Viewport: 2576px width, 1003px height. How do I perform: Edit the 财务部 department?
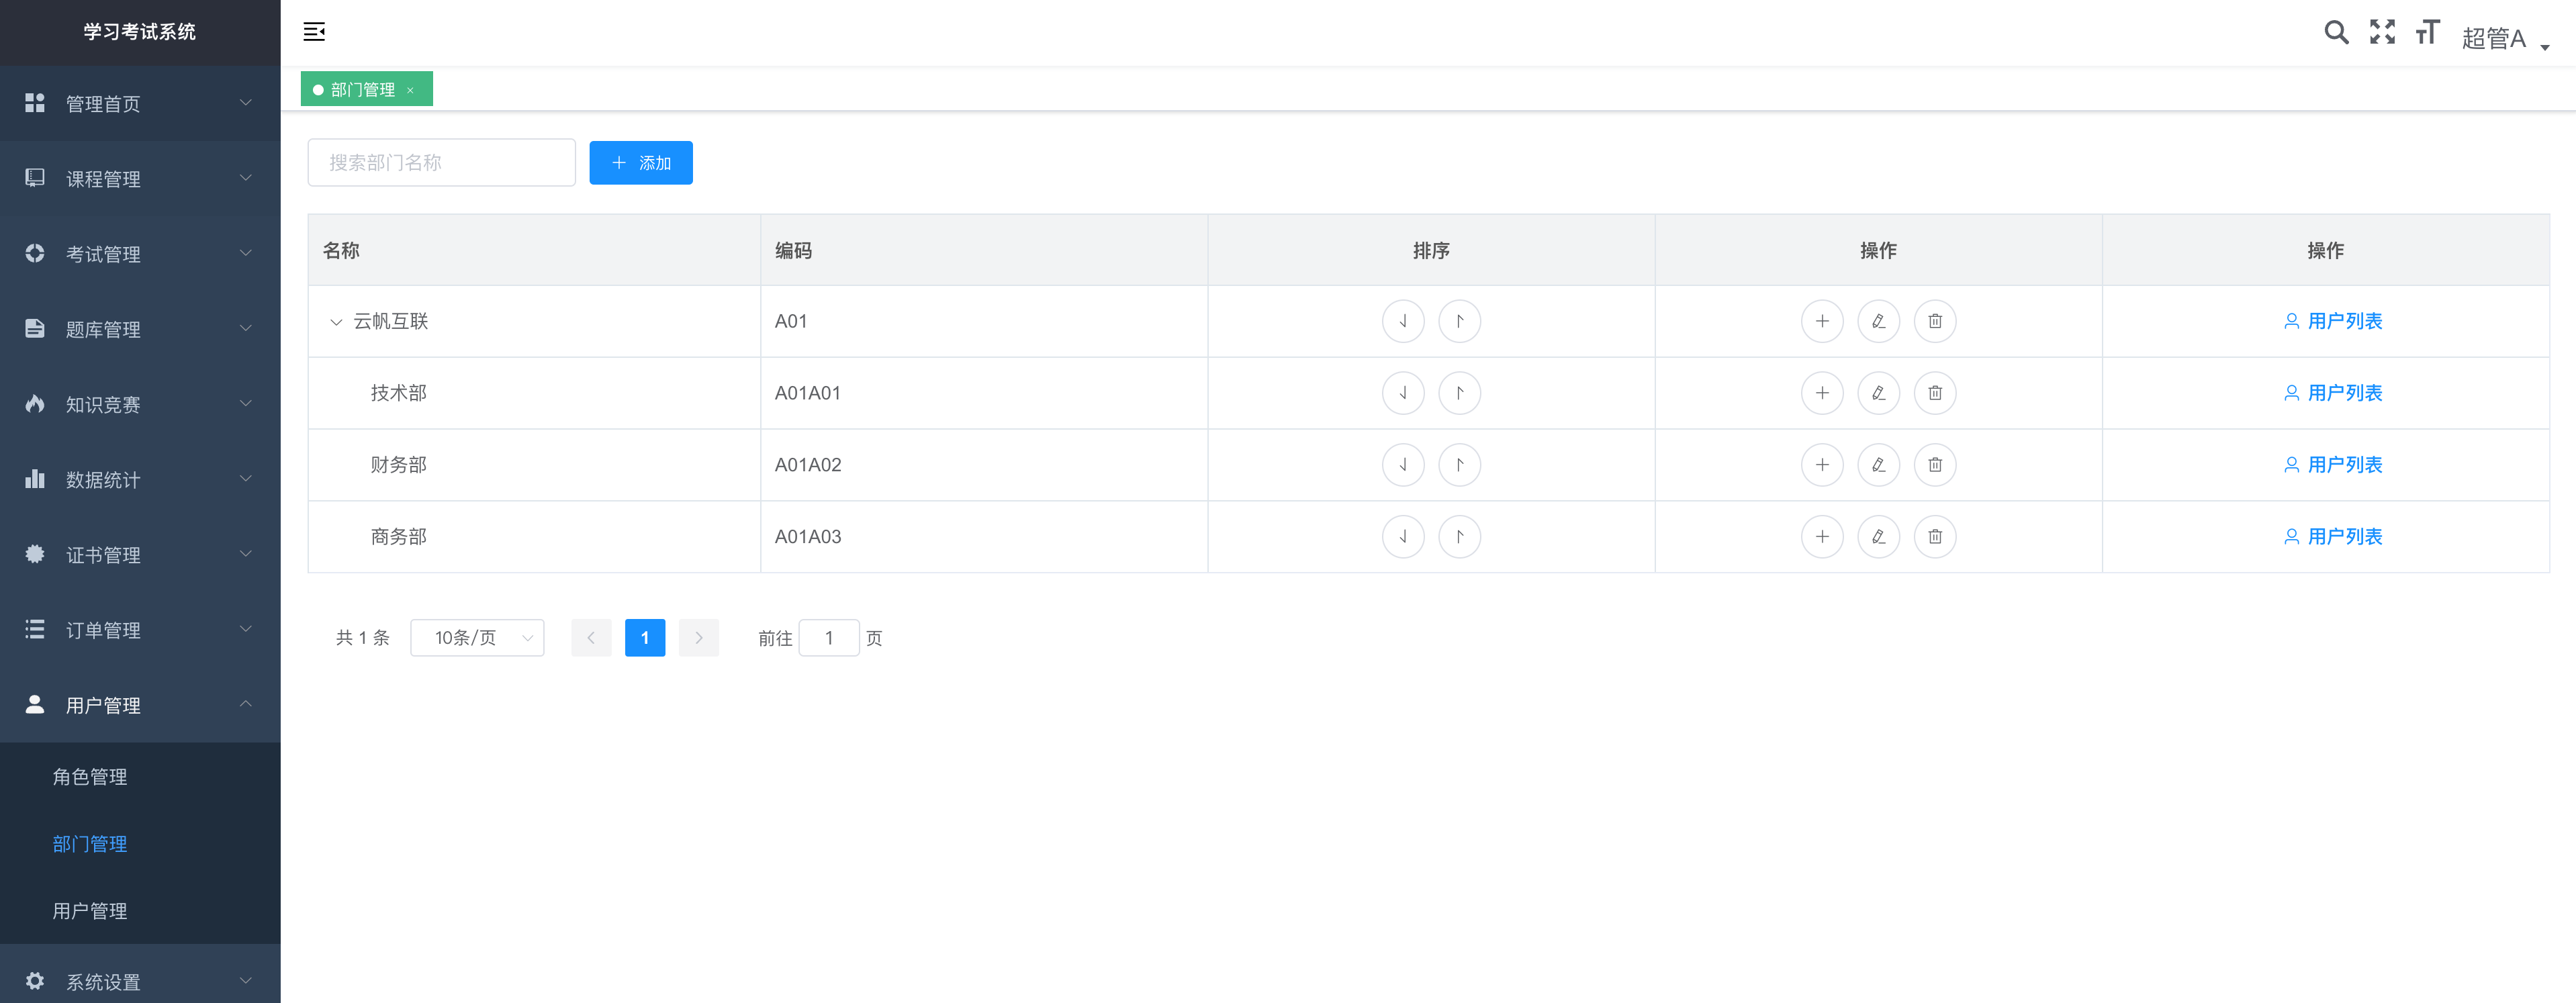point(1878,465)
